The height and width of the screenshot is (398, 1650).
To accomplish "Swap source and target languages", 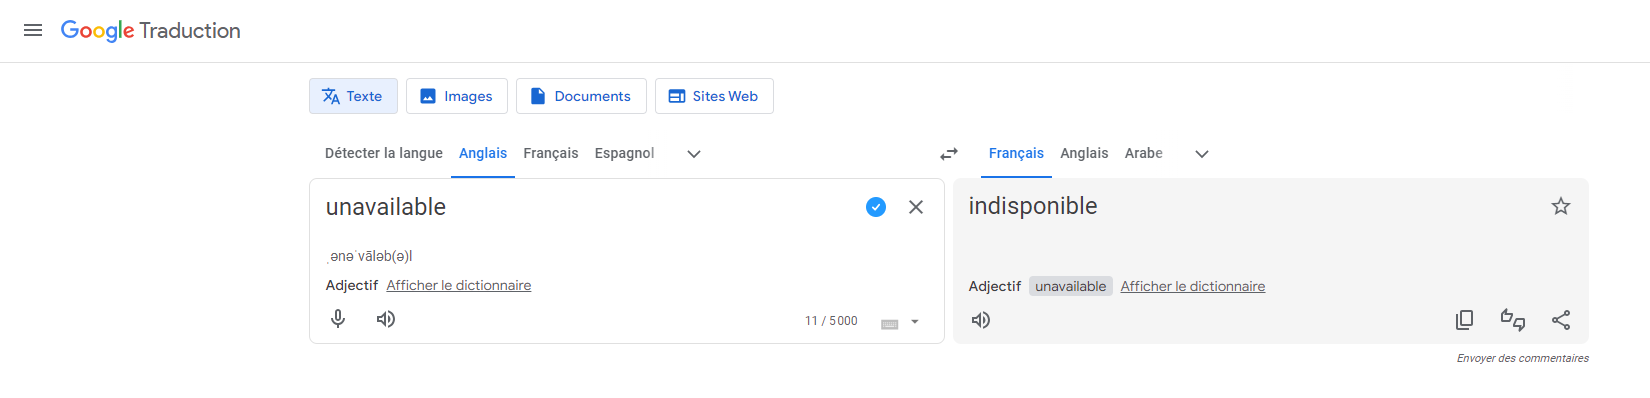I will (949, 154).
